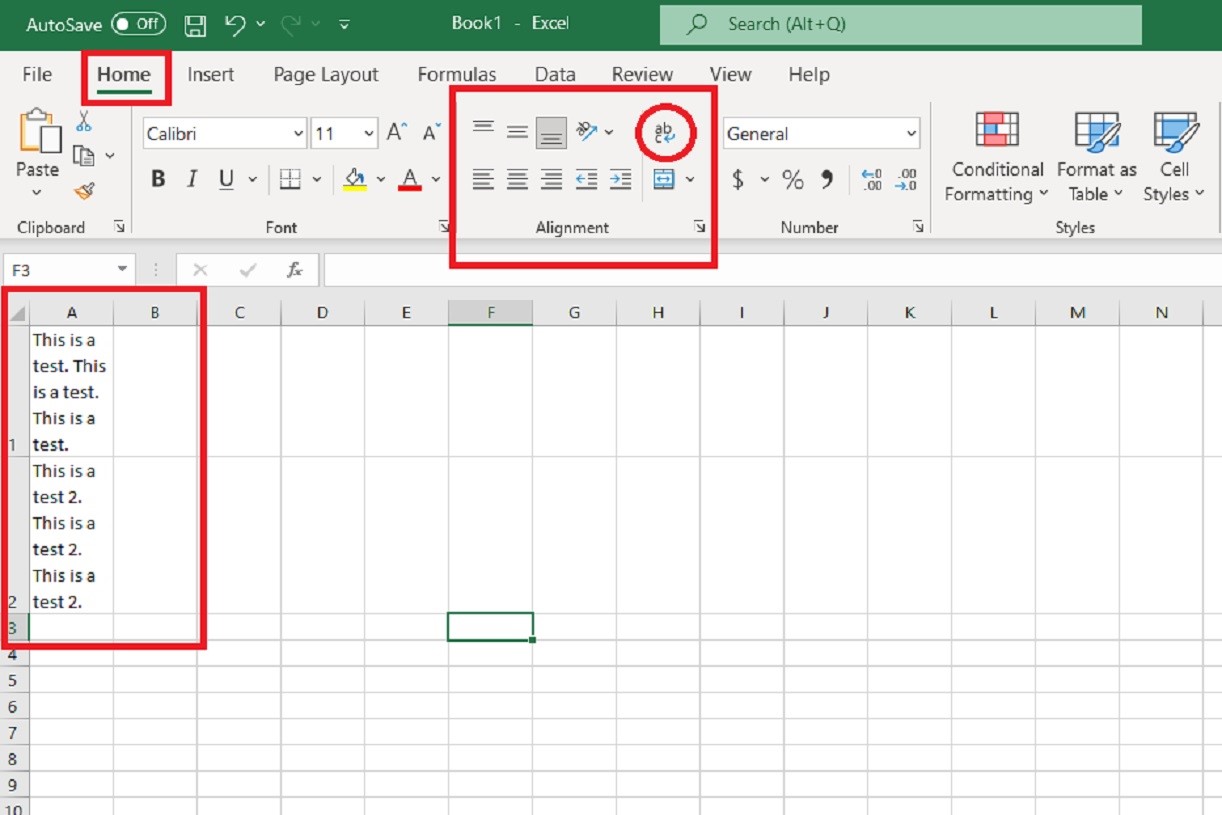Viewport: 1222px width, 815px height.
Task: Click the Save icon in title bar
Action: [x=197, y=23]
